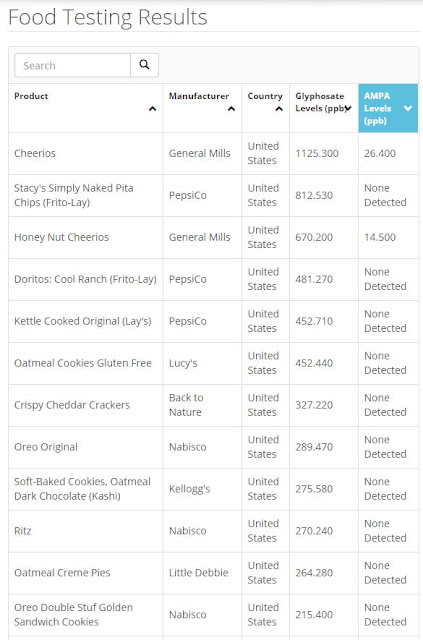423x640 pixels.
Task: Select Stacy's Simply Naked Pita Chips
Action: pos(73,195)
